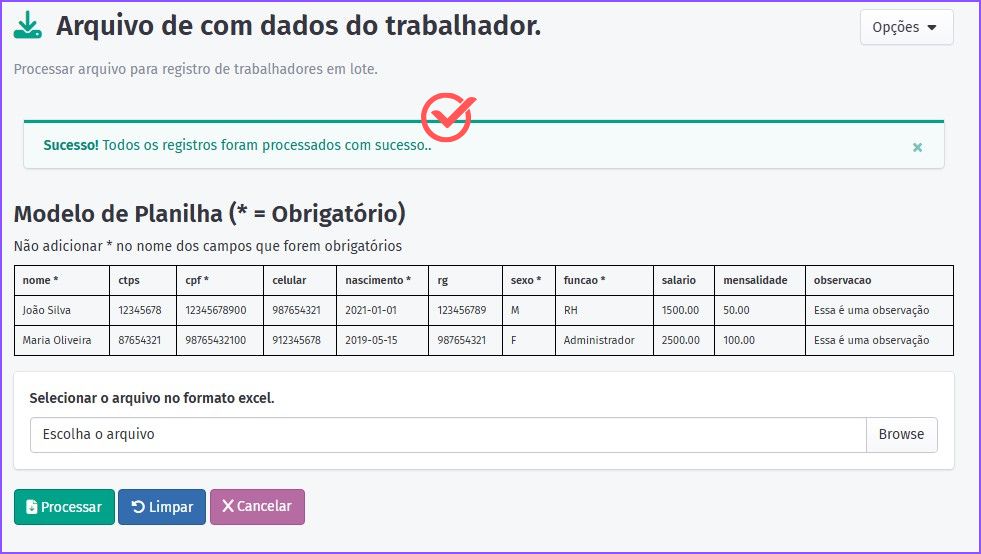Click the download icon beside the page title
This screenshot has height=554, width=981.
coord(28,26)
